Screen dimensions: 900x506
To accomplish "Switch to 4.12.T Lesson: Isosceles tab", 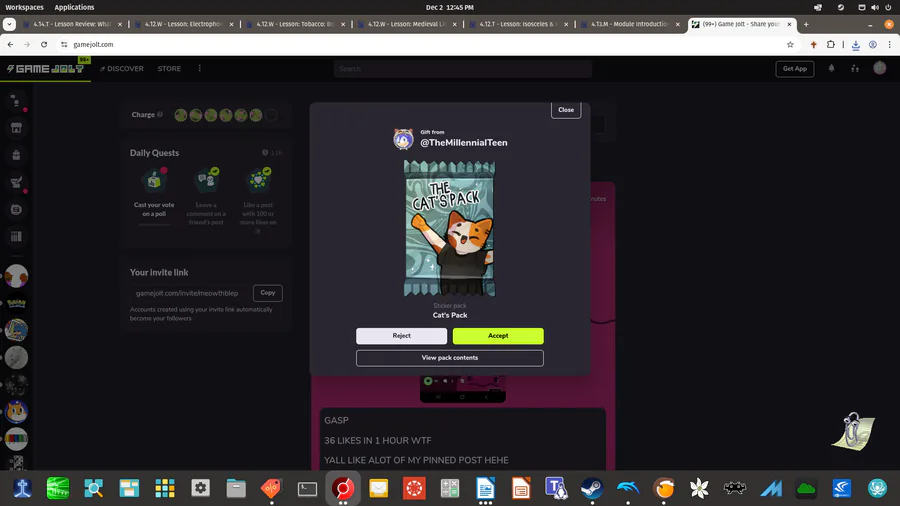I will (518, 24).
